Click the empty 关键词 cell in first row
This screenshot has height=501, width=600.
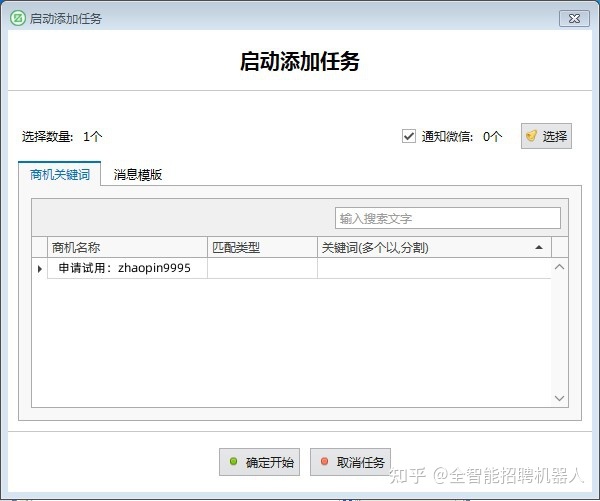433,268
